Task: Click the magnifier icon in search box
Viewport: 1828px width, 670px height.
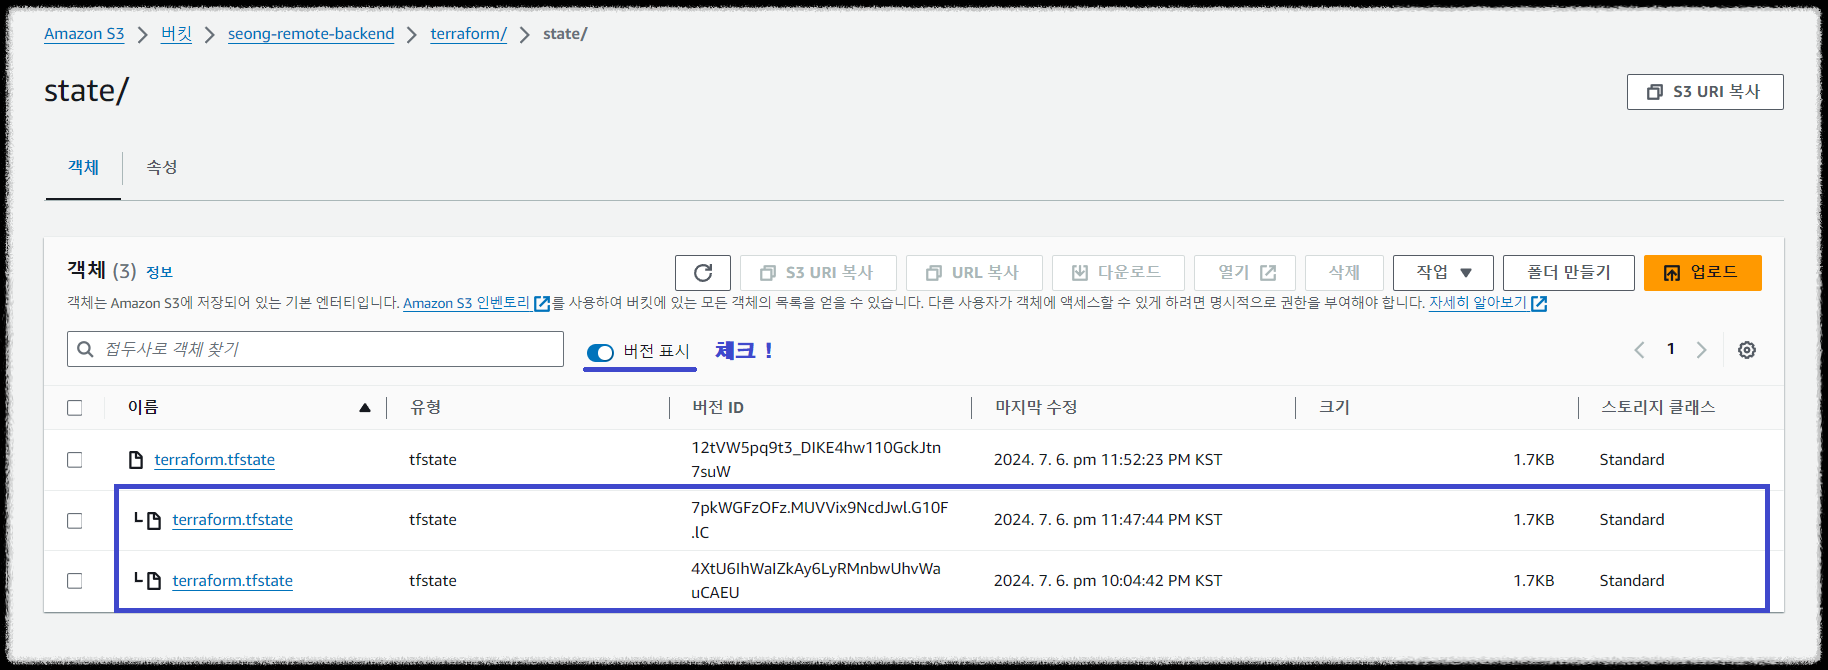Action: coord(86,349)
